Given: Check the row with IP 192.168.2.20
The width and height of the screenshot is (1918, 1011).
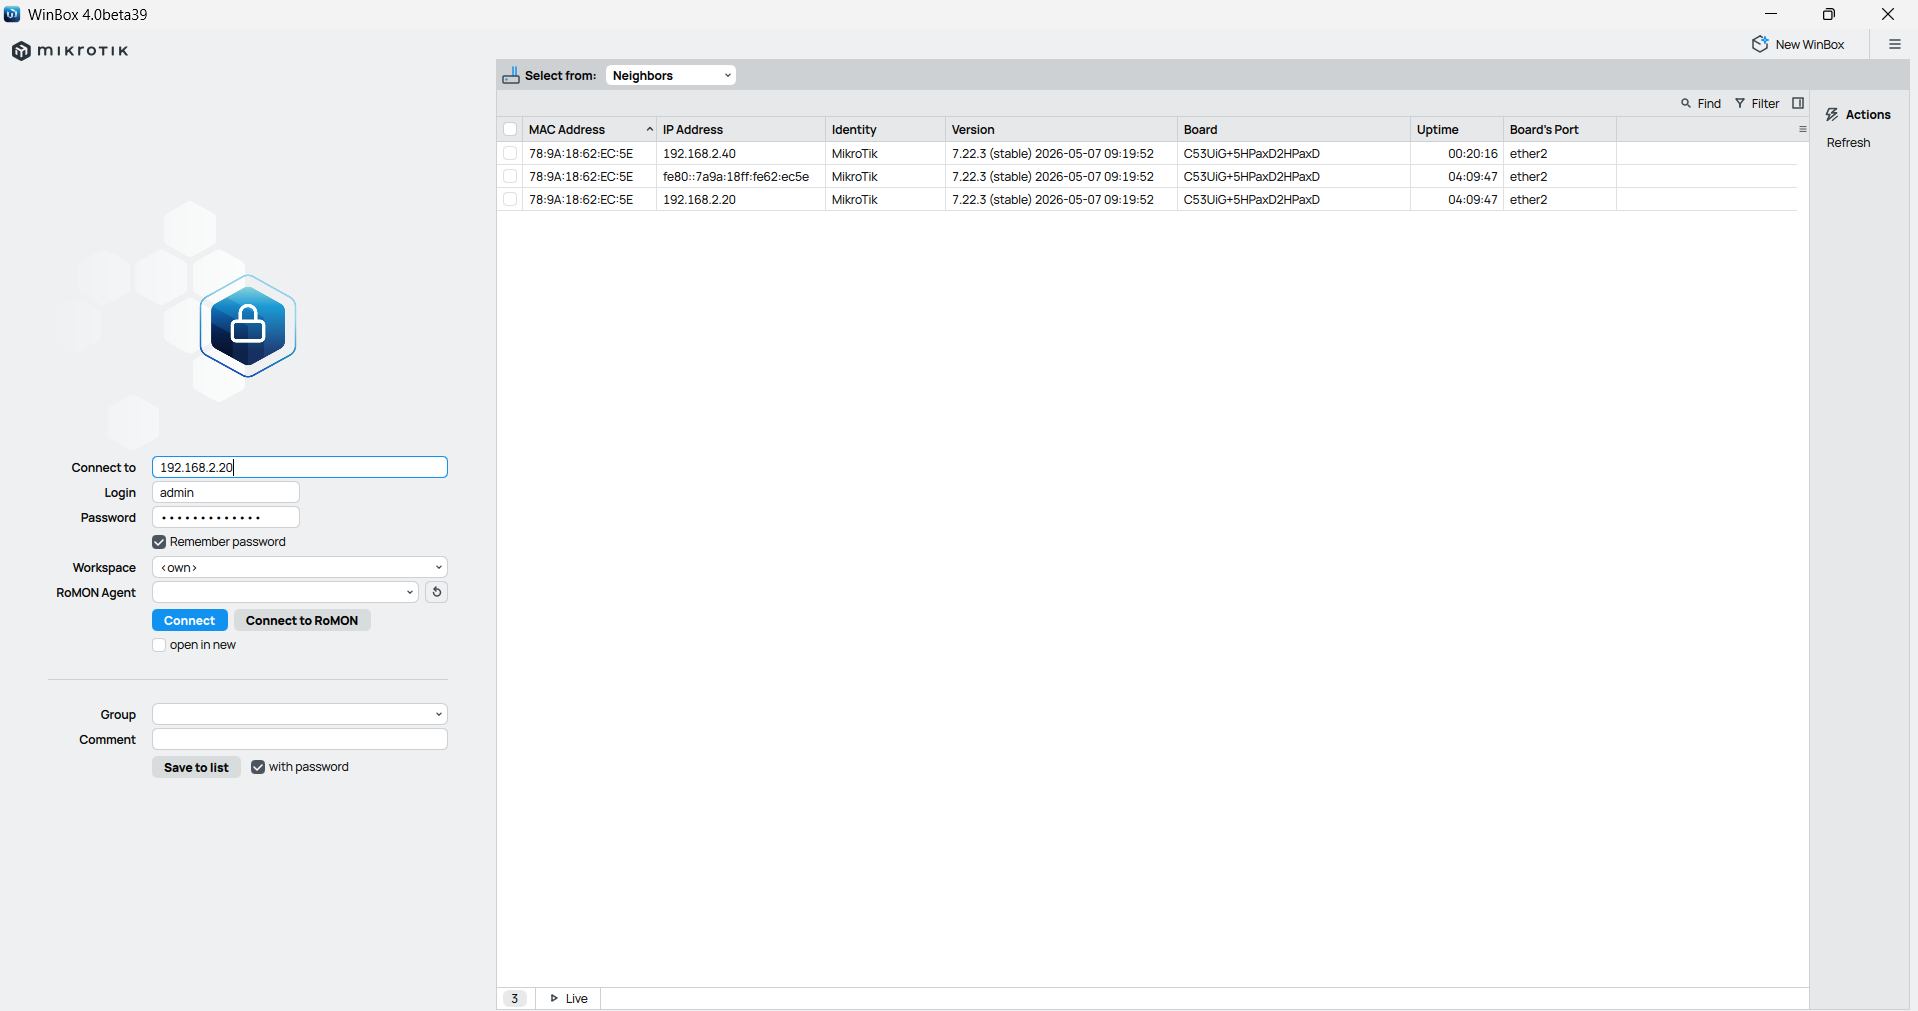Looking at the screenshot, I should click(x=510, y=199).
